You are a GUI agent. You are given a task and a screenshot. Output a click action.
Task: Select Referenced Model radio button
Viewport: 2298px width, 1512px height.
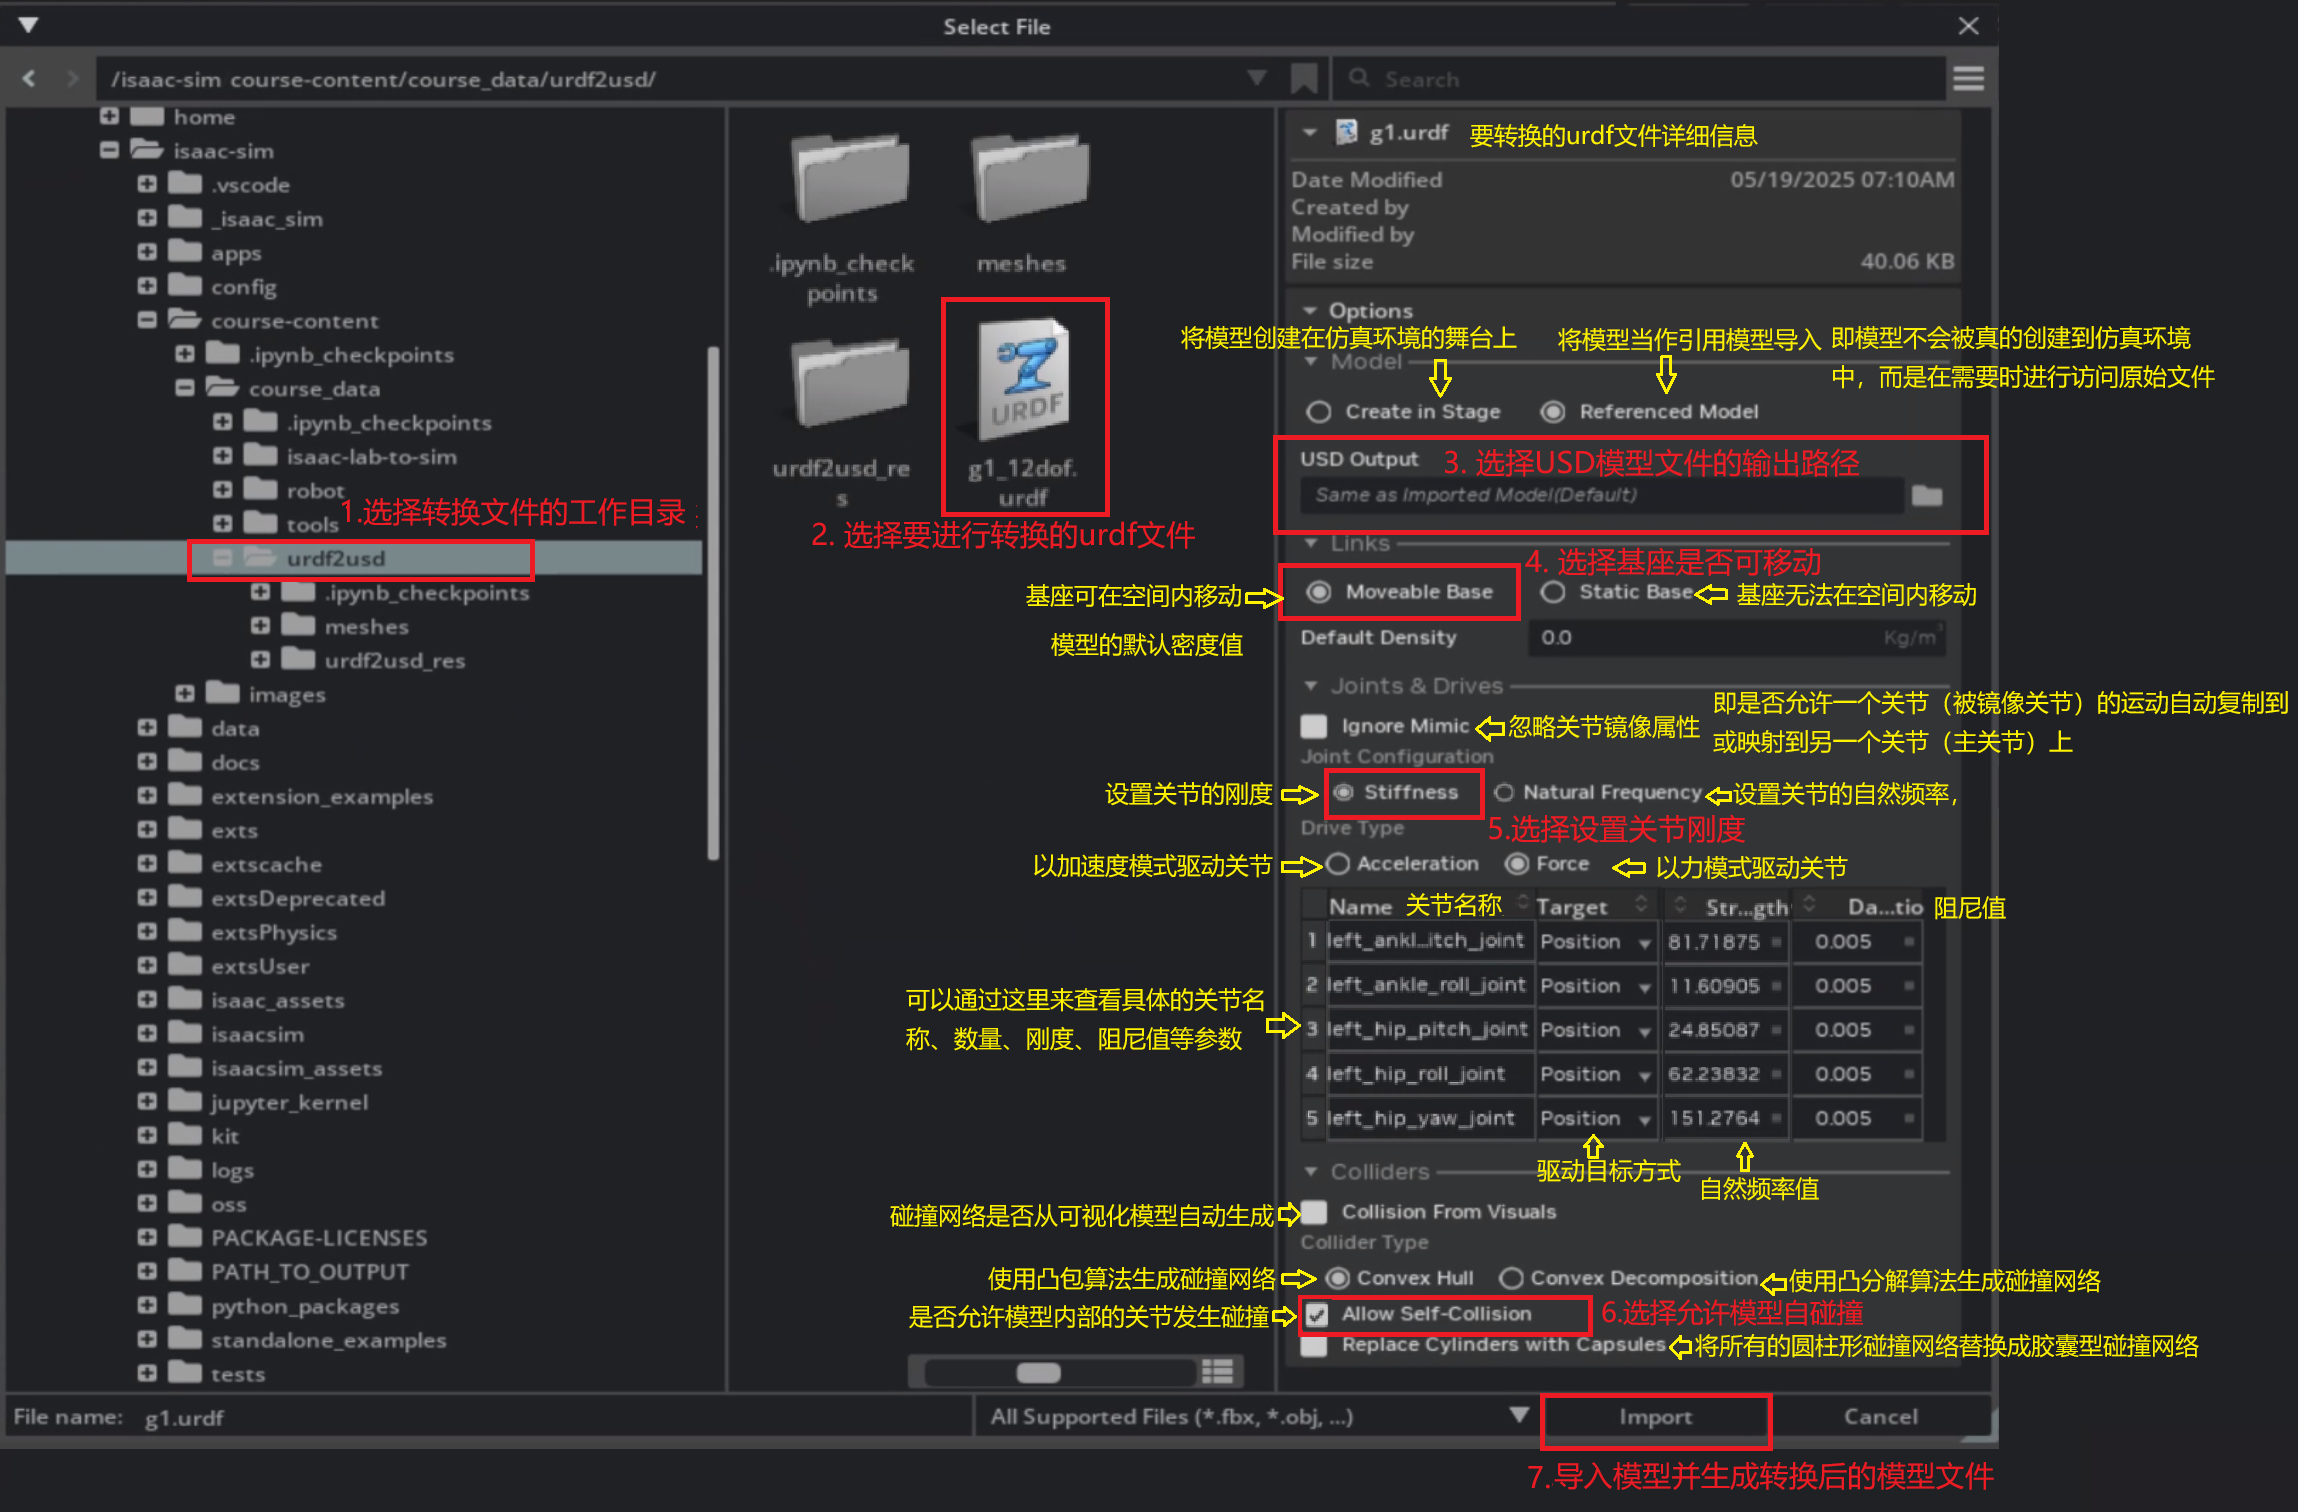[1552, 412]
